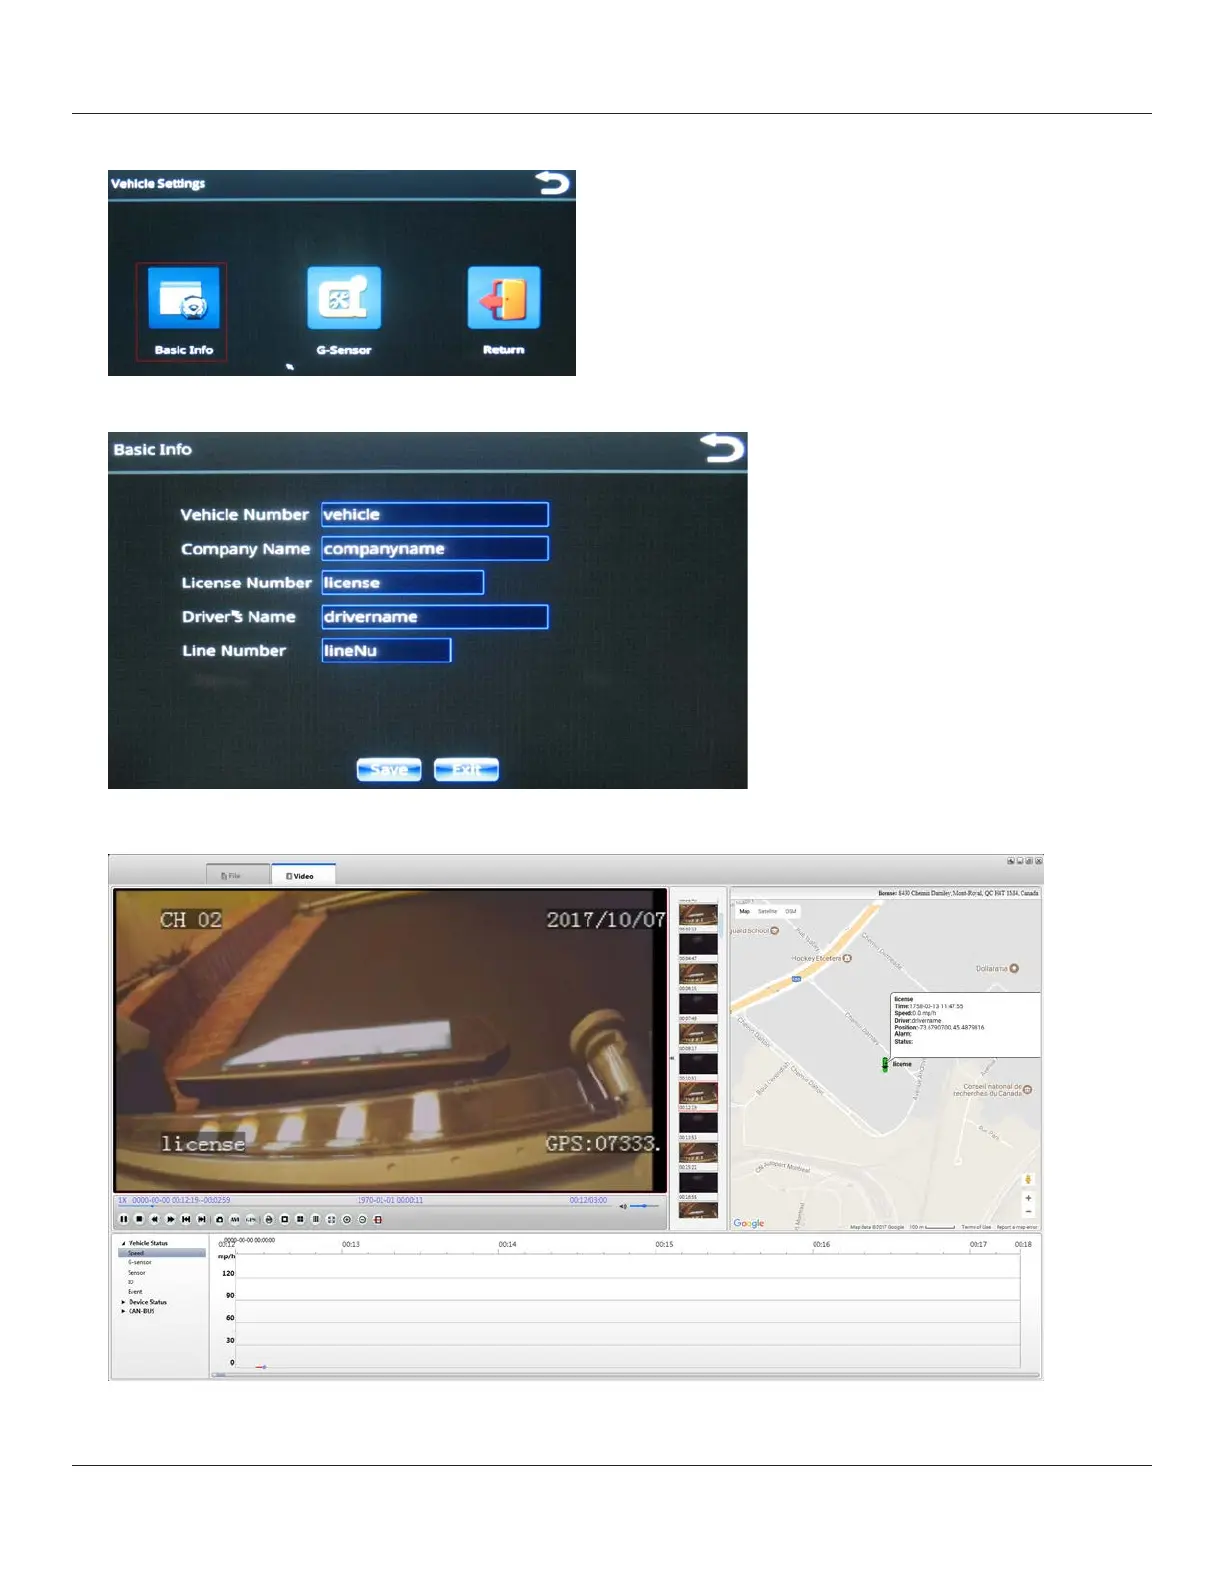Image resolution: width=1224 pixels, height=1584 pixels.
Task: Exit the Basic Info form
Action: pos(466,769)
